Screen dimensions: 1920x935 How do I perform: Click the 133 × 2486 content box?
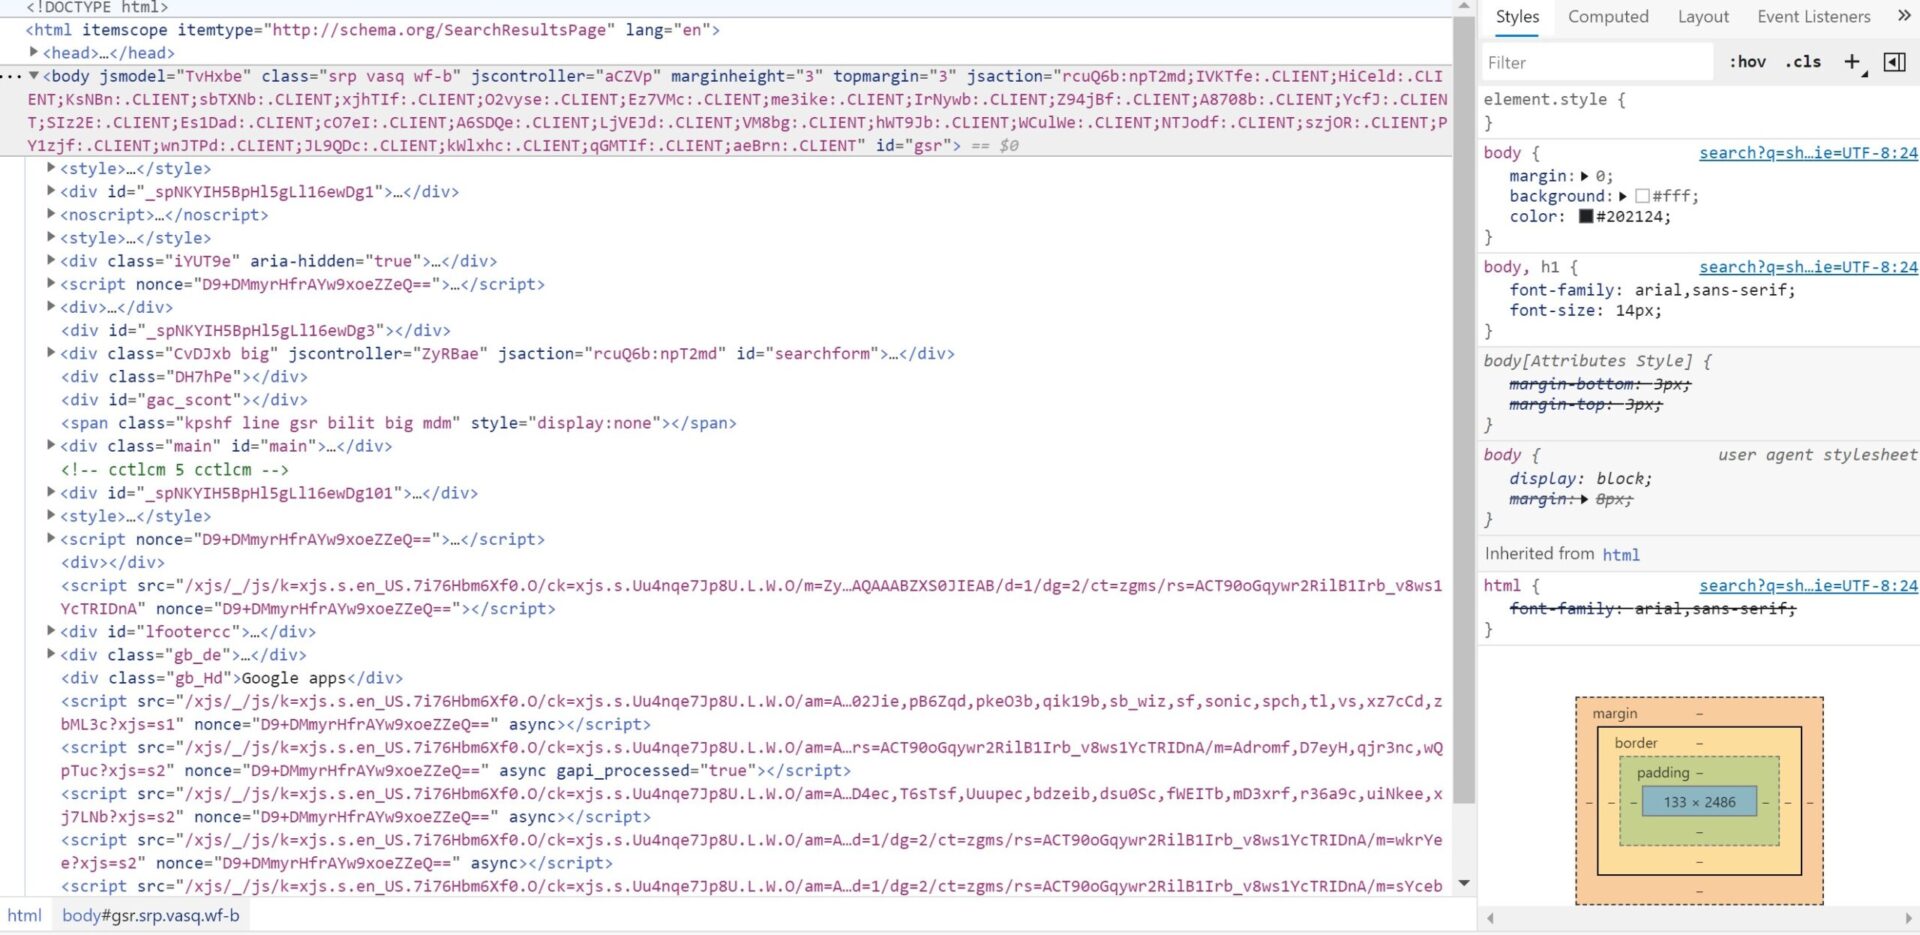coord(1699,802)
